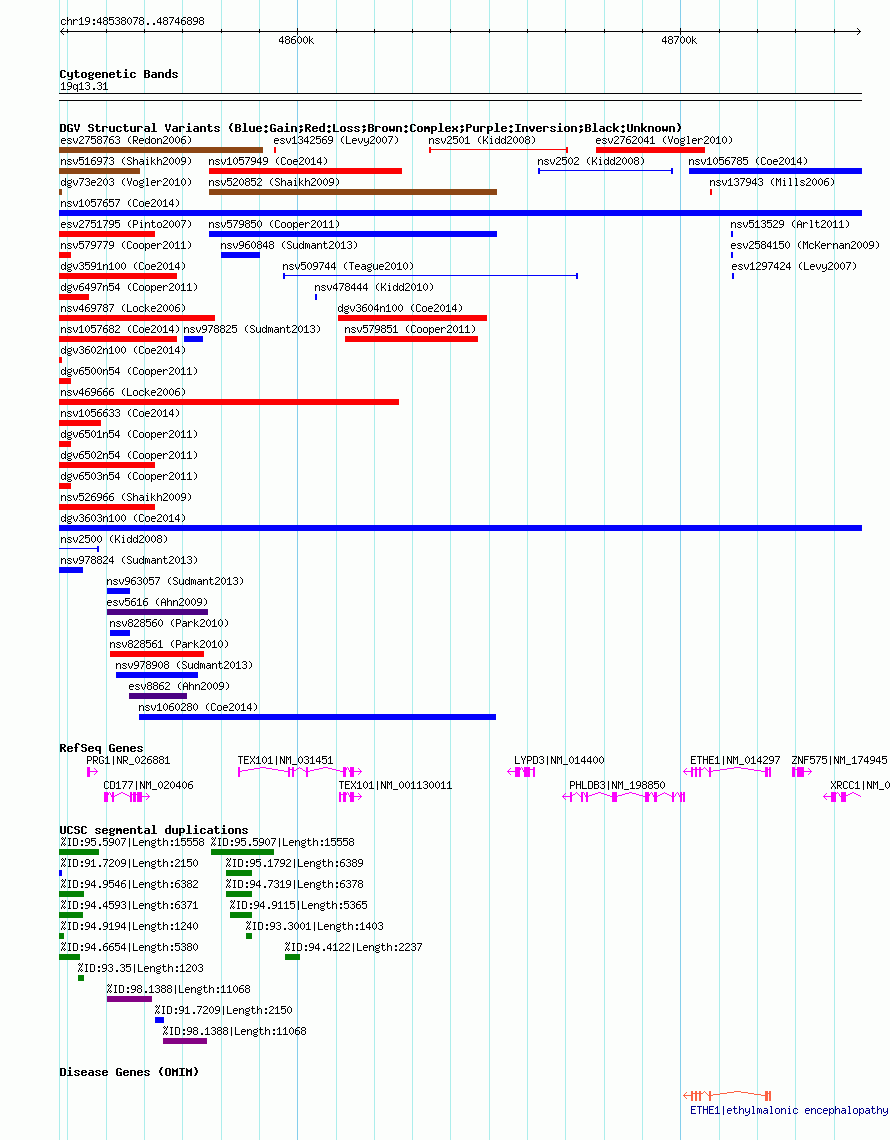Image resolution: width=890 pixels, height=1140 pixels.
Task: Open nsv1060280 (Coe2014) variant
Action: pyautogui.click(x=198, y=709)
